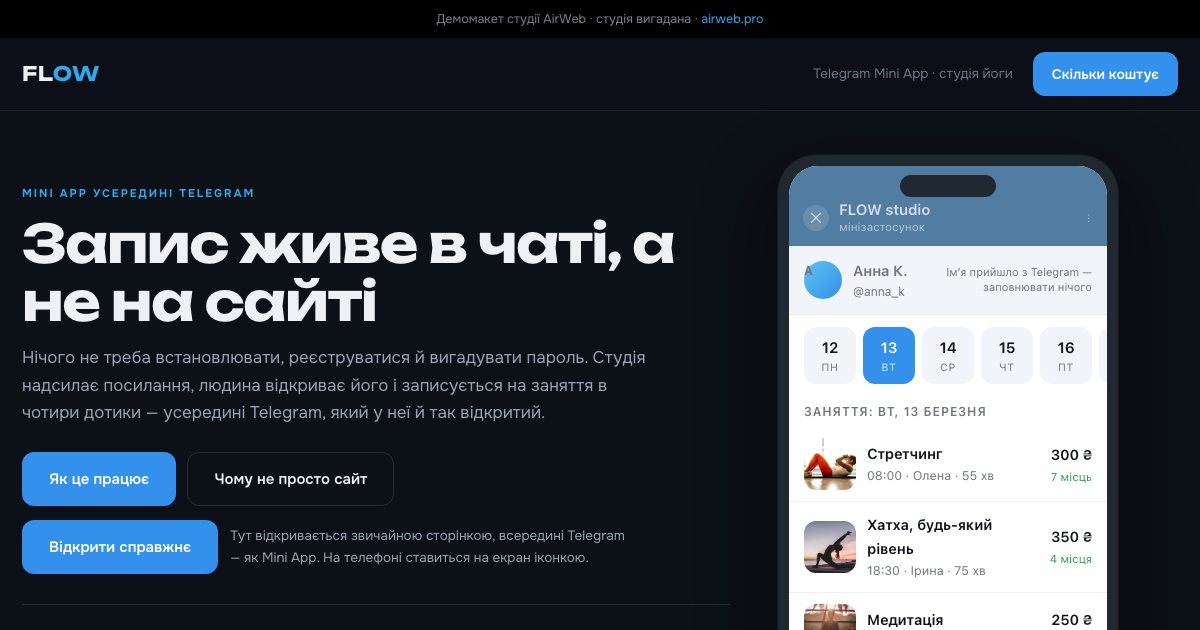The image size is (1200, 630).
Task: Open the three-dot menu in phone header
Action: [1089, 218]
